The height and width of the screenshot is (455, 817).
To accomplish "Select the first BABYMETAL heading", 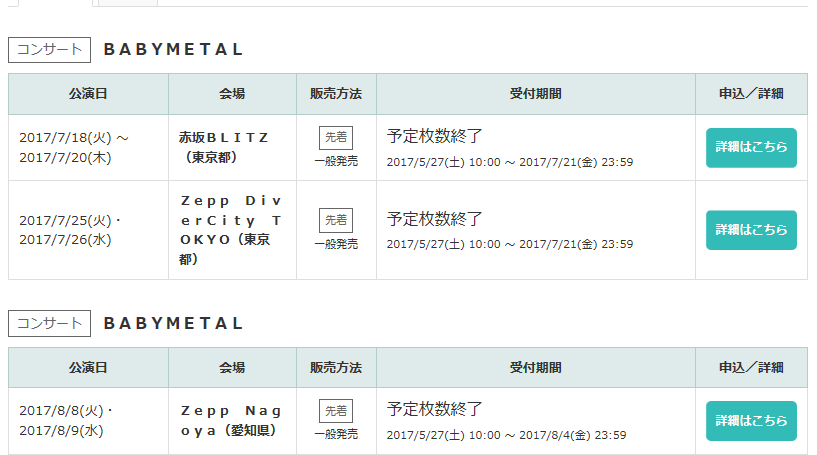I will tap(173, 50).
